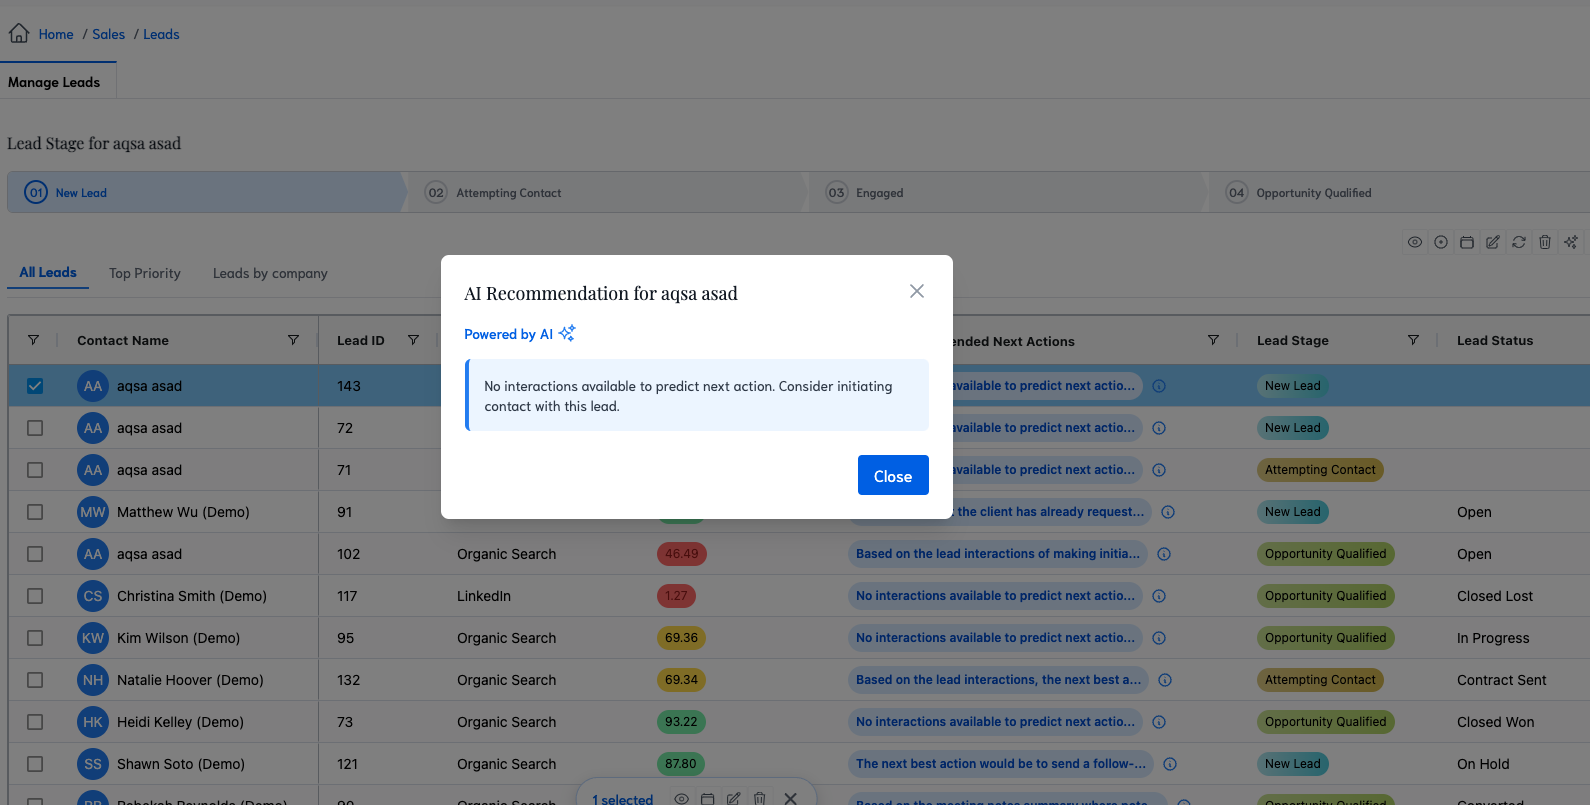
Task: Open the Sales breadcrumb link
Action: pos(108,34)
